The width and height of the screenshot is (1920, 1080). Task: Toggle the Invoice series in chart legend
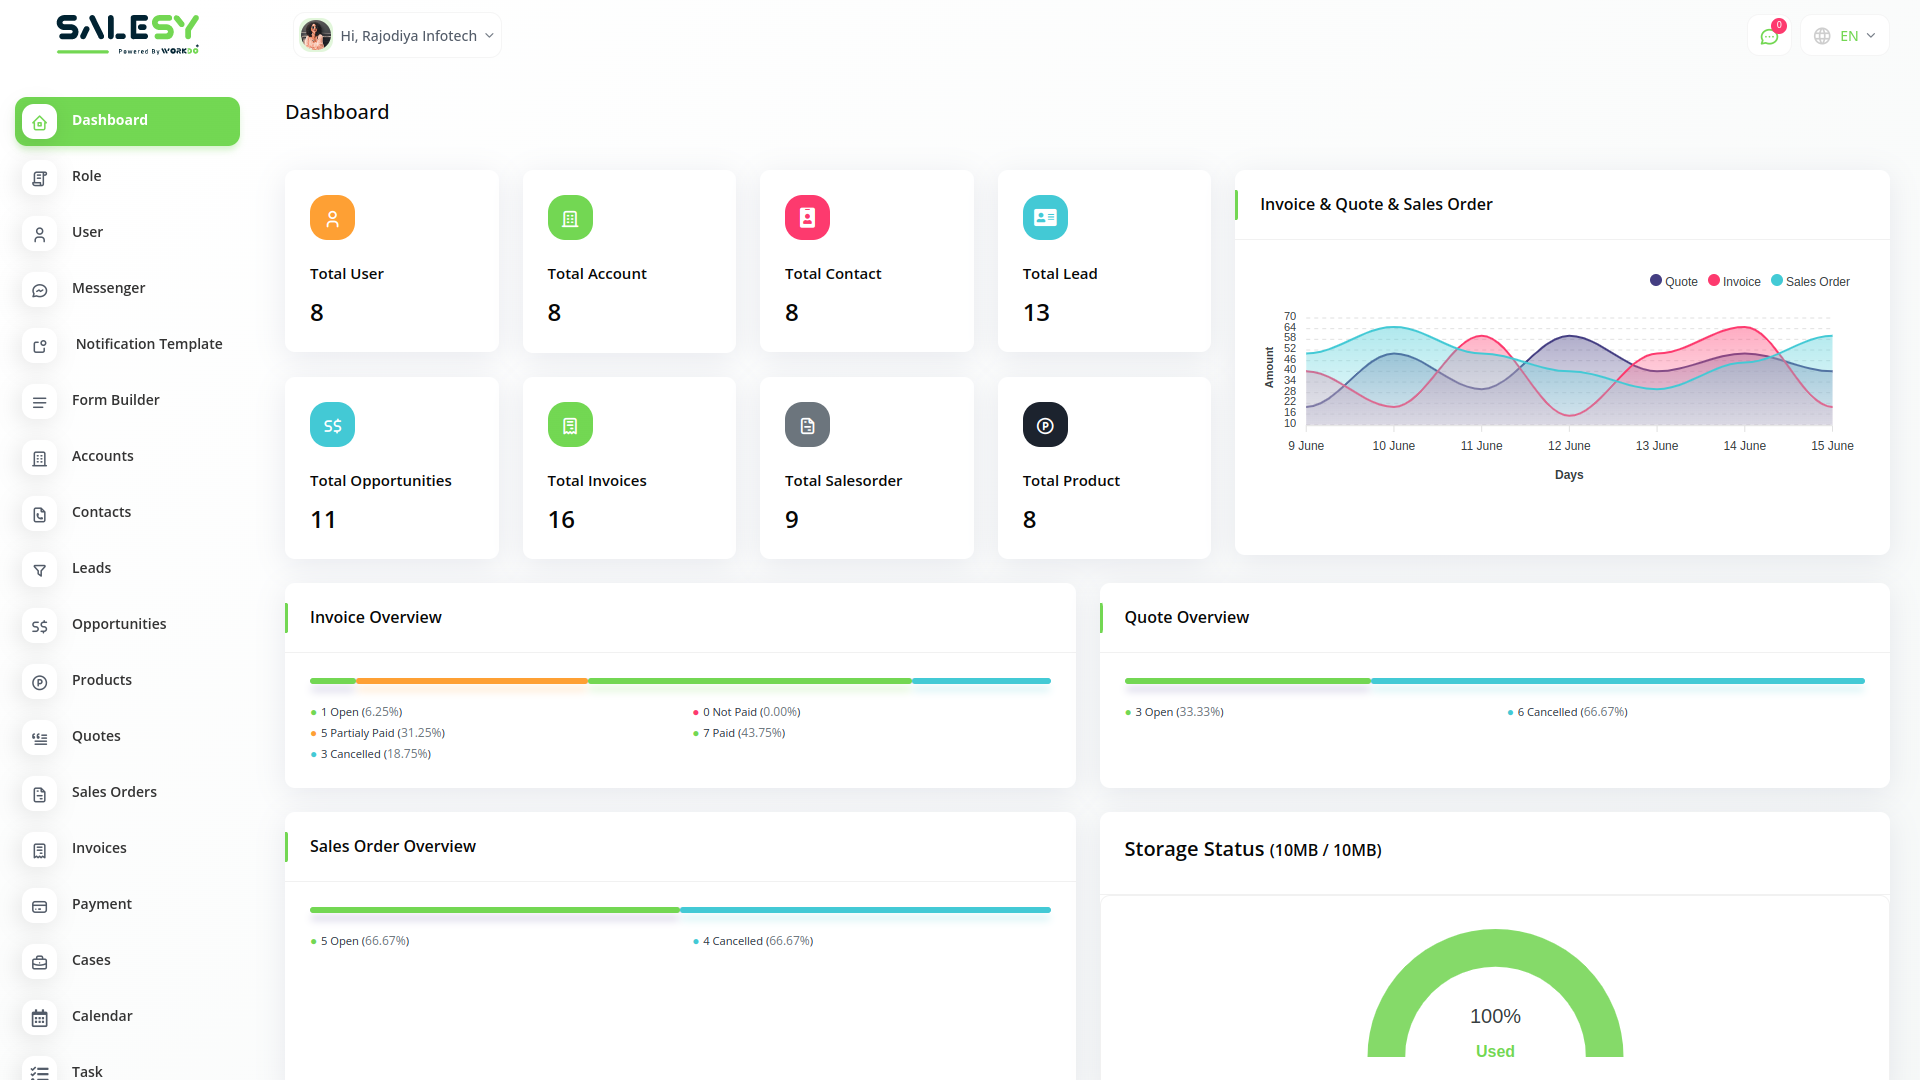click(1734, 282)
